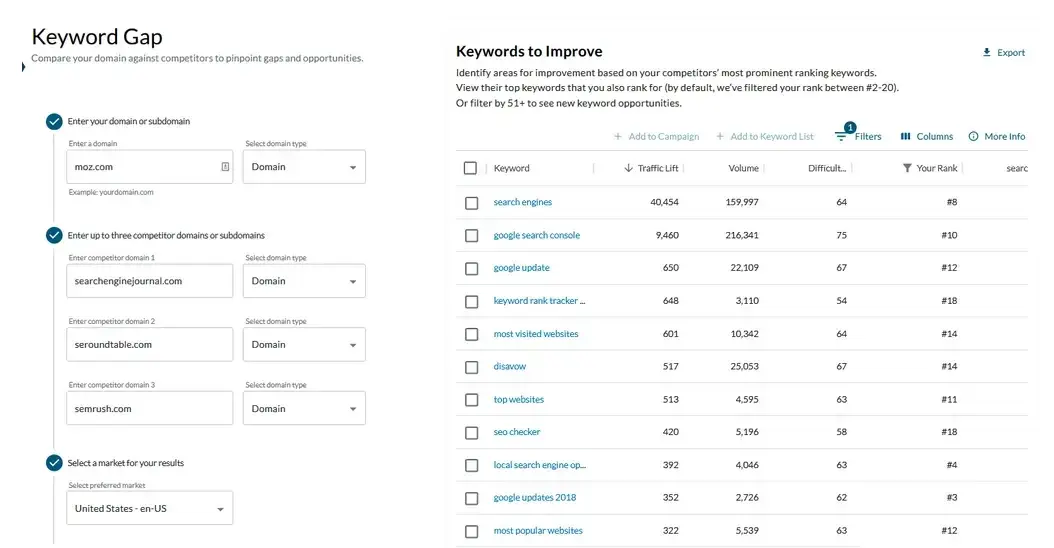Check the box for search engines row
The width and height of the screenshot is (1054, 548).
tap(472, 203)
